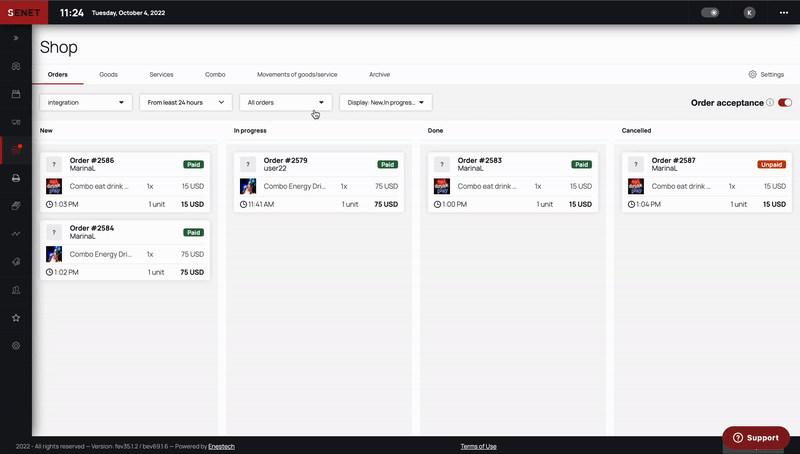Open Order #2583 title
The image size is (800, 454).
[480, 160]
